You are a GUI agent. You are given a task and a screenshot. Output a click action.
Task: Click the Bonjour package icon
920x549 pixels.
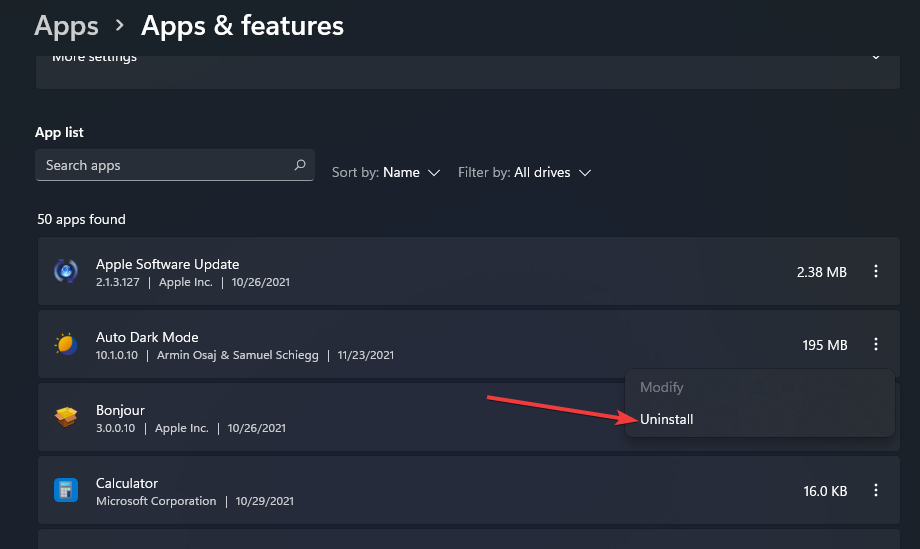click(66, 417)
